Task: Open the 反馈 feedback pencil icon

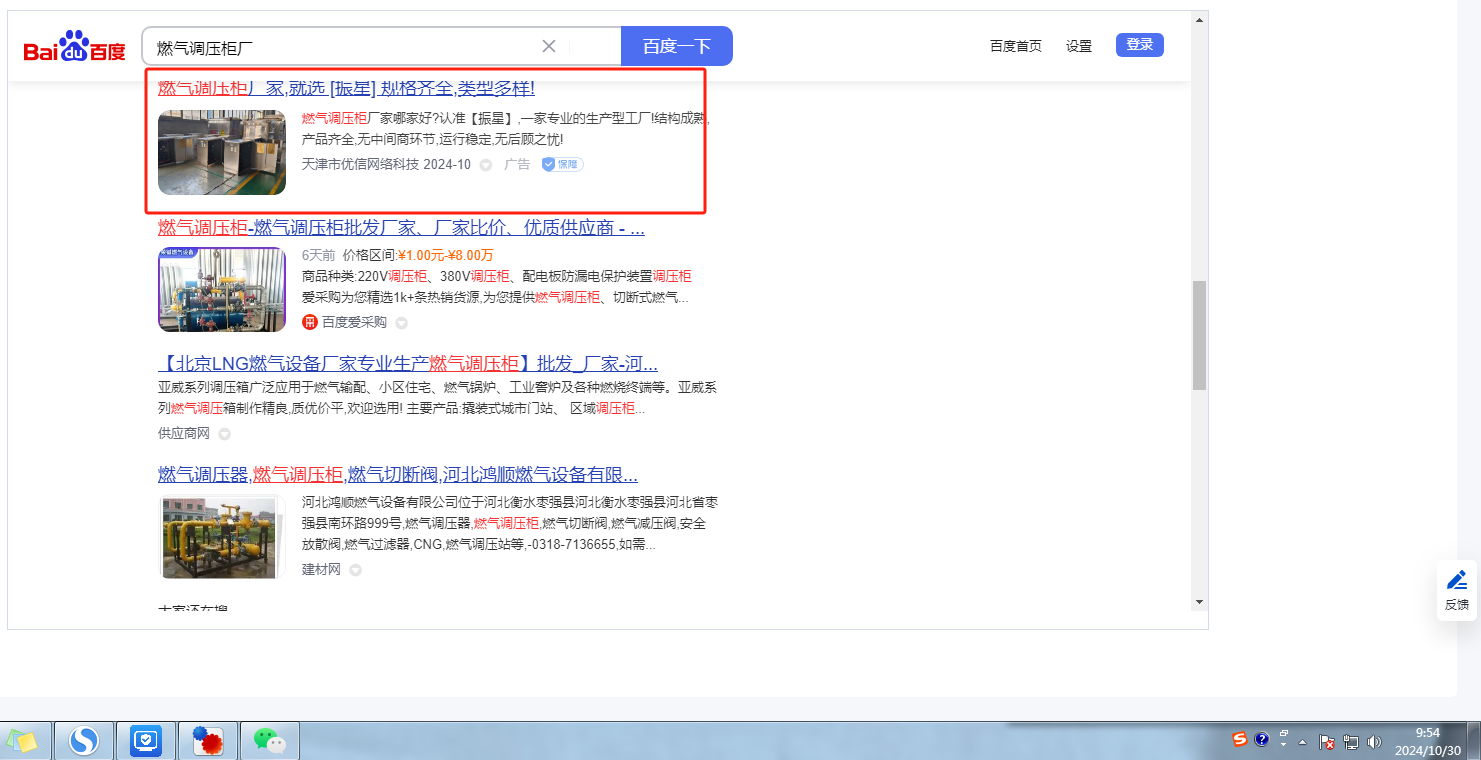Action: tap(1457, 580)
